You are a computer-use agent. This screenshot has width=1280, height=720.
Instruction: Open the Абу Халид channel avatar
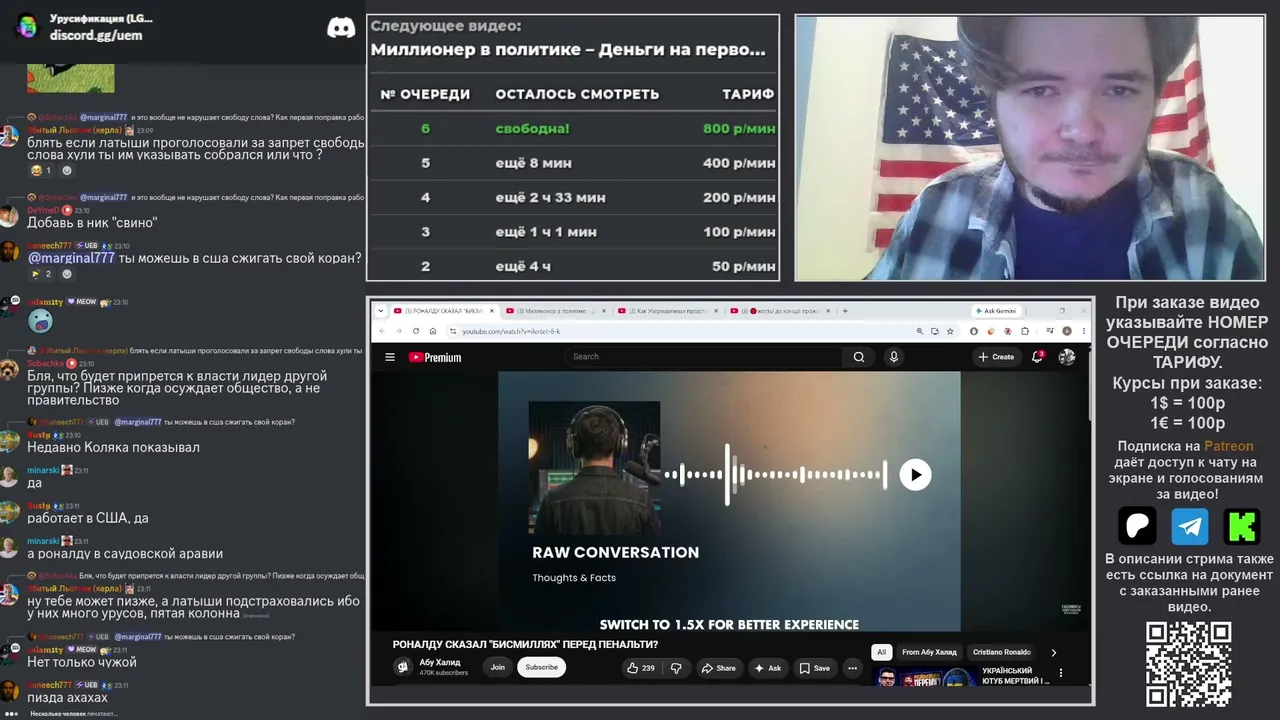tap(402, 667)
